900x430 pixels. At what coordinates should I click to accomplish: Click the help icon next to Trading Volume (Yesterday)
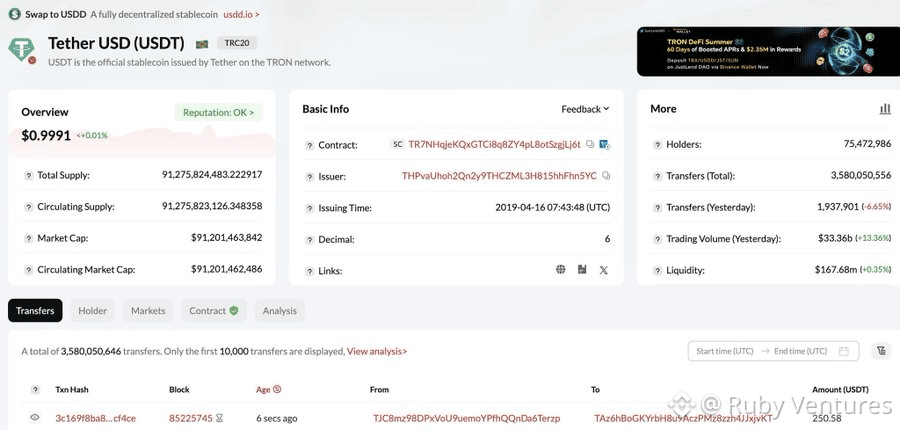(x=657, y=239)
